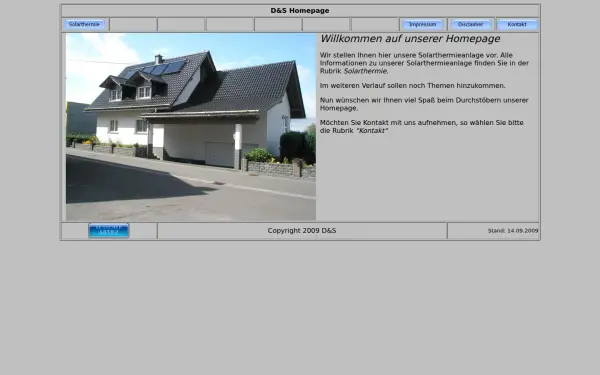Click the 'D&S Homepage' title text

click(300, 11)
